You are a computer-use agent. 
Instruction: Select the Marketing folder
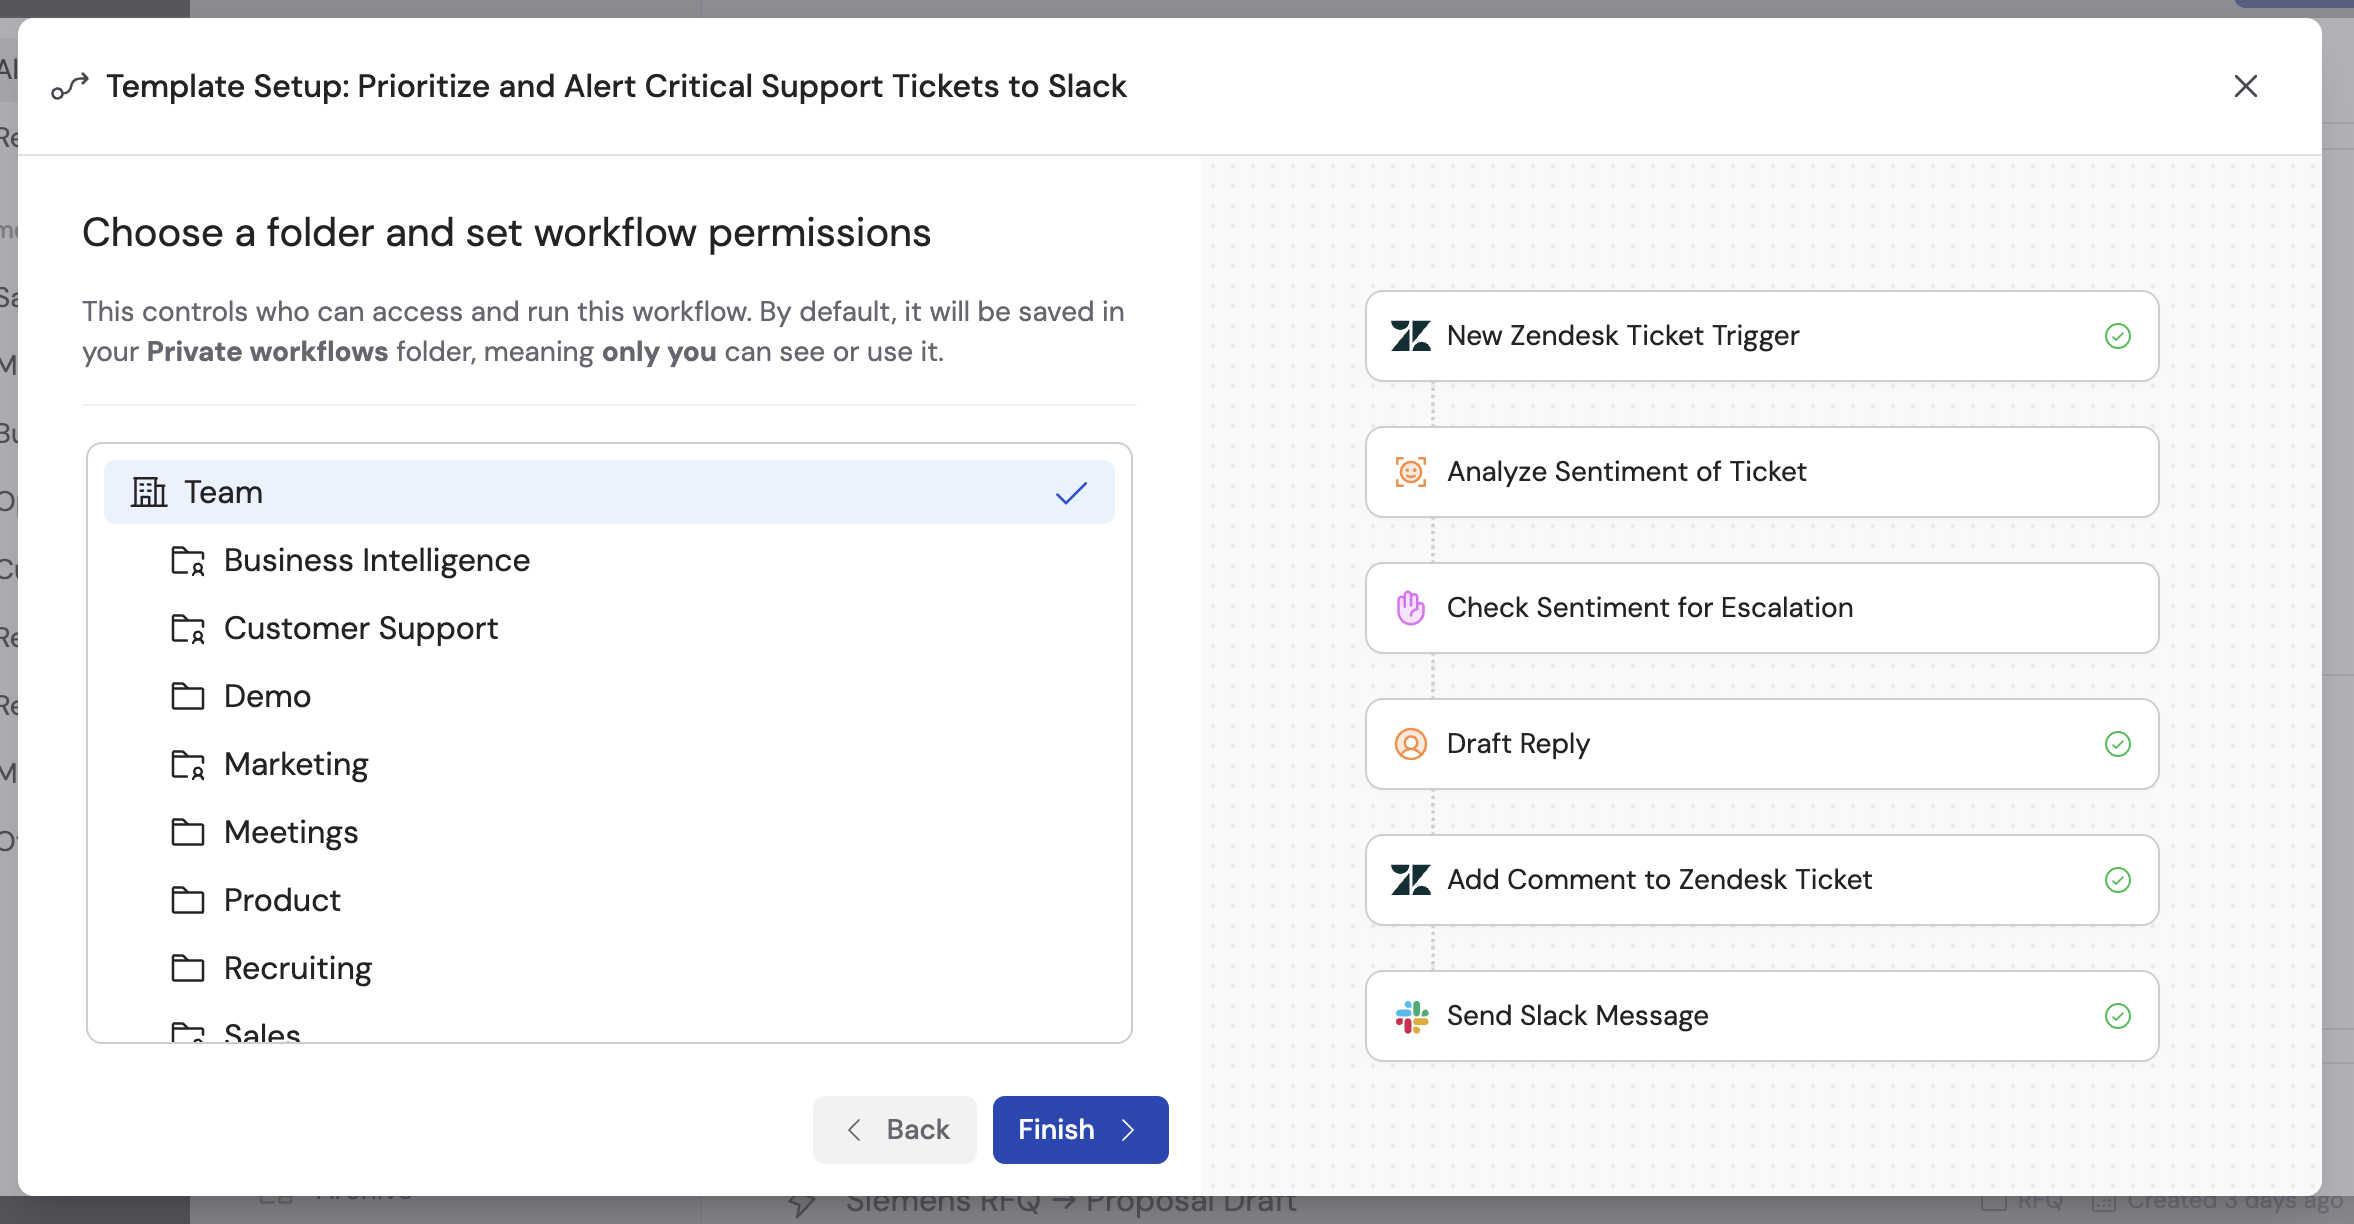[x=295, y=763]
